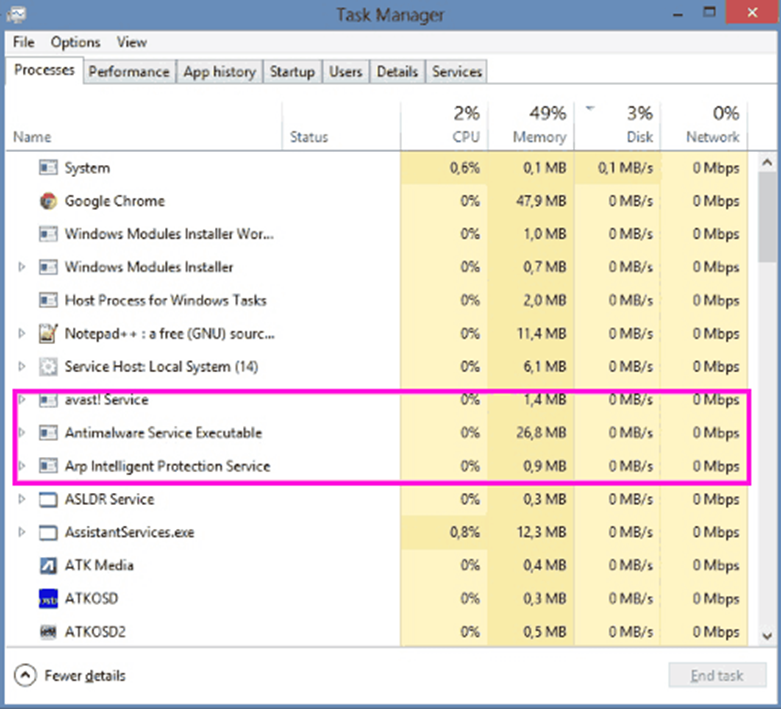The height and width of the screenshot is (709, 781).
Task: Sort by the CPU column header
Action: (x=444, y=126)
